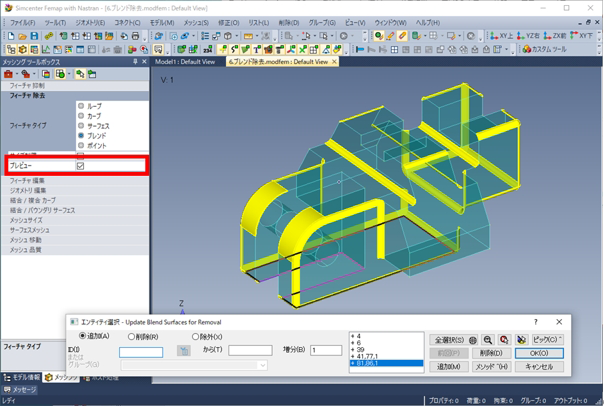Click the zoom magnifier icon in the entity dialog

(x=488, y=340)
